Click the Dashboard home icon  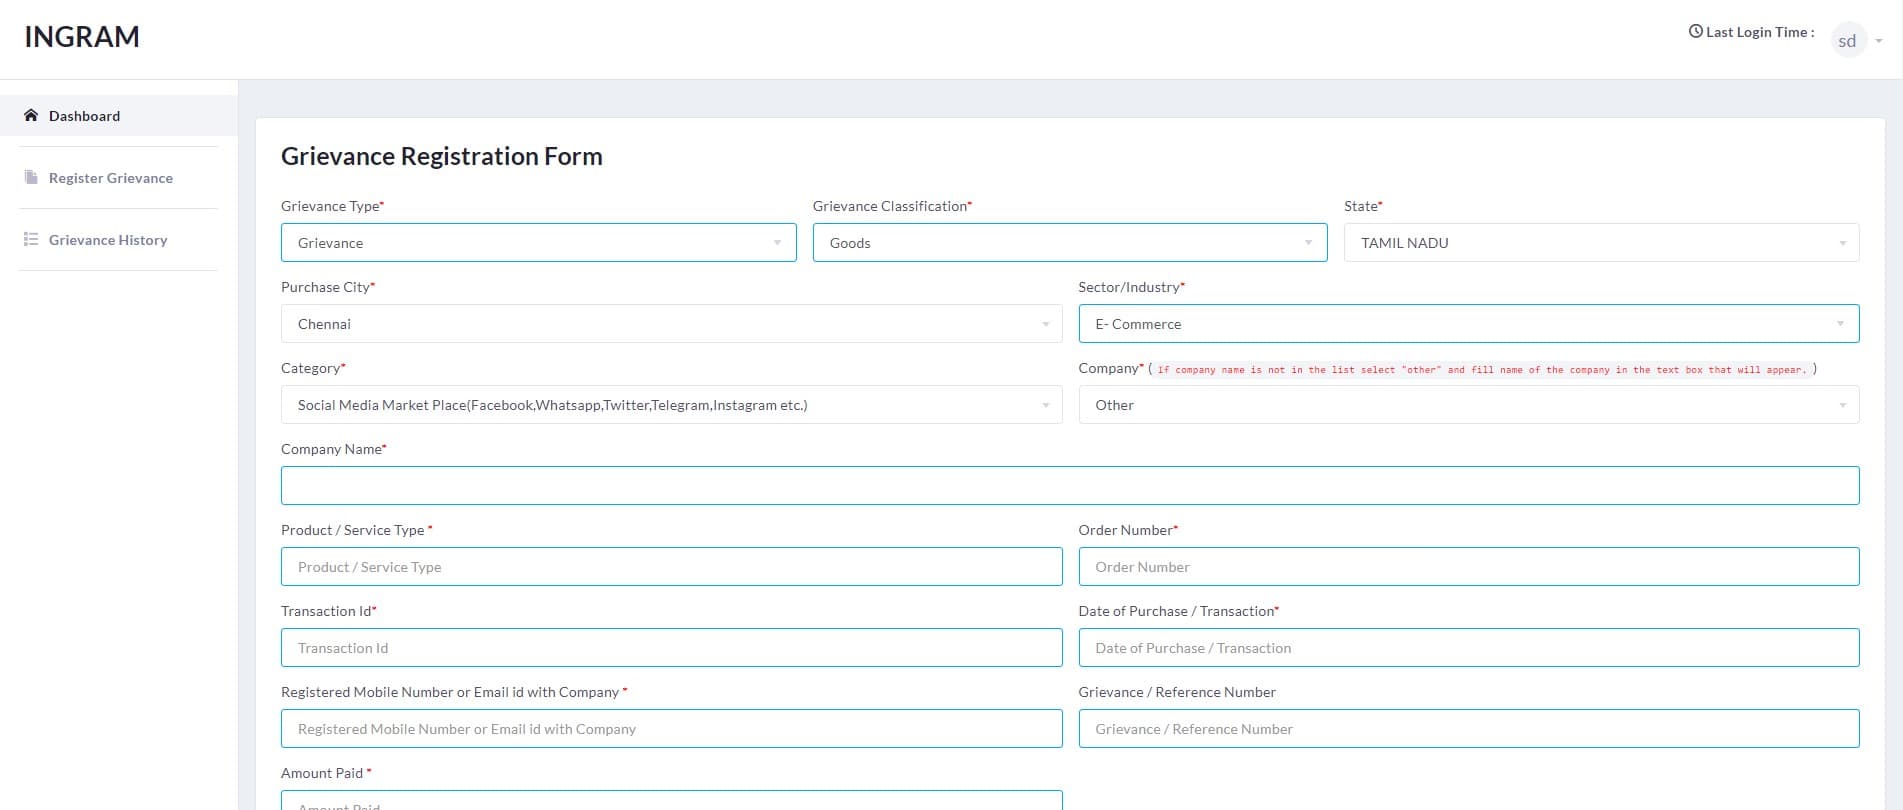[x=31, y=115]
